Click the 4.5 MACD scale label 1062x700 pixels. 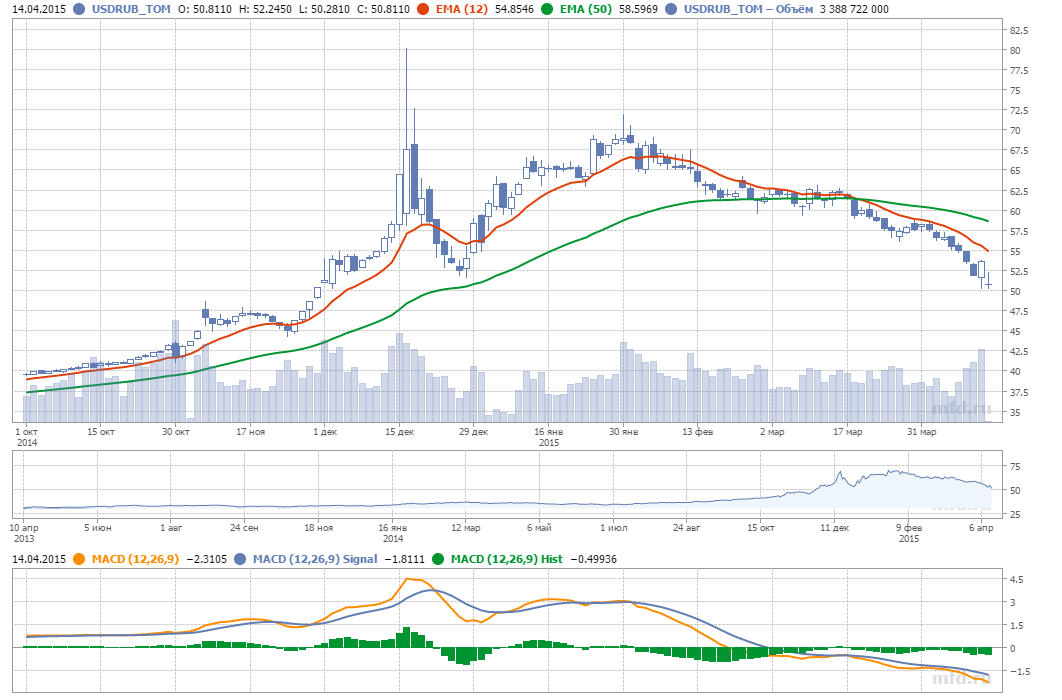coord(1017,580)
